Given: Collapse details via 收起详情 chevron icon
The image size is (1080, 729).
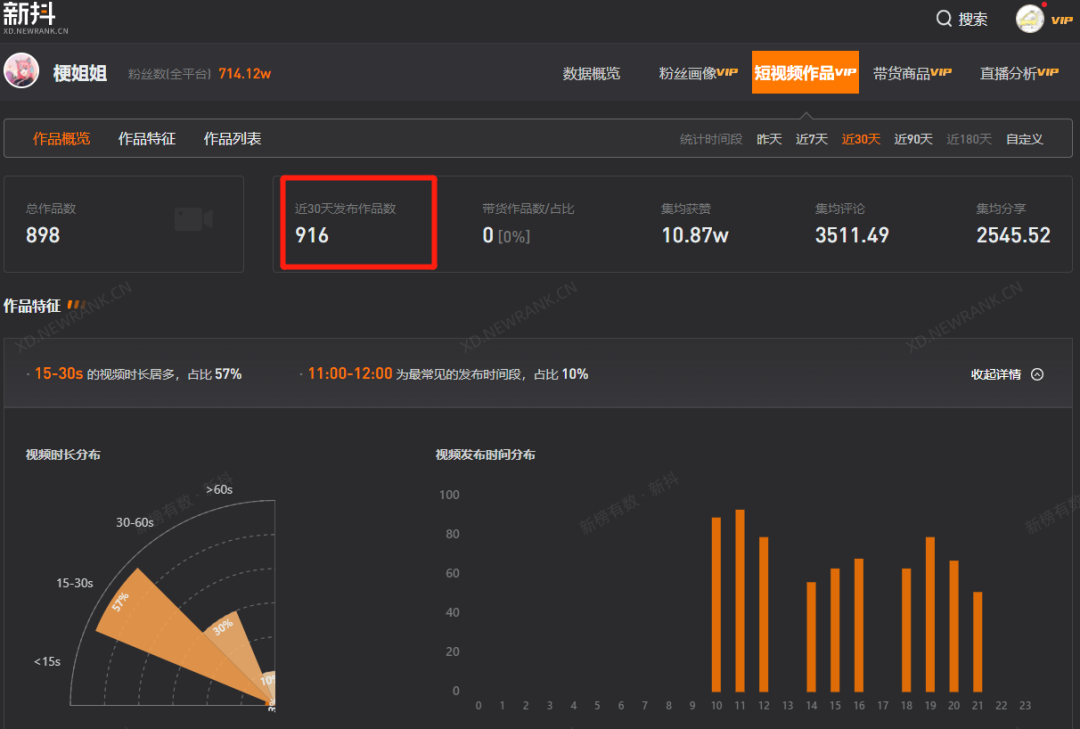Looking at the screenshot, I should tap(1037, 375).
